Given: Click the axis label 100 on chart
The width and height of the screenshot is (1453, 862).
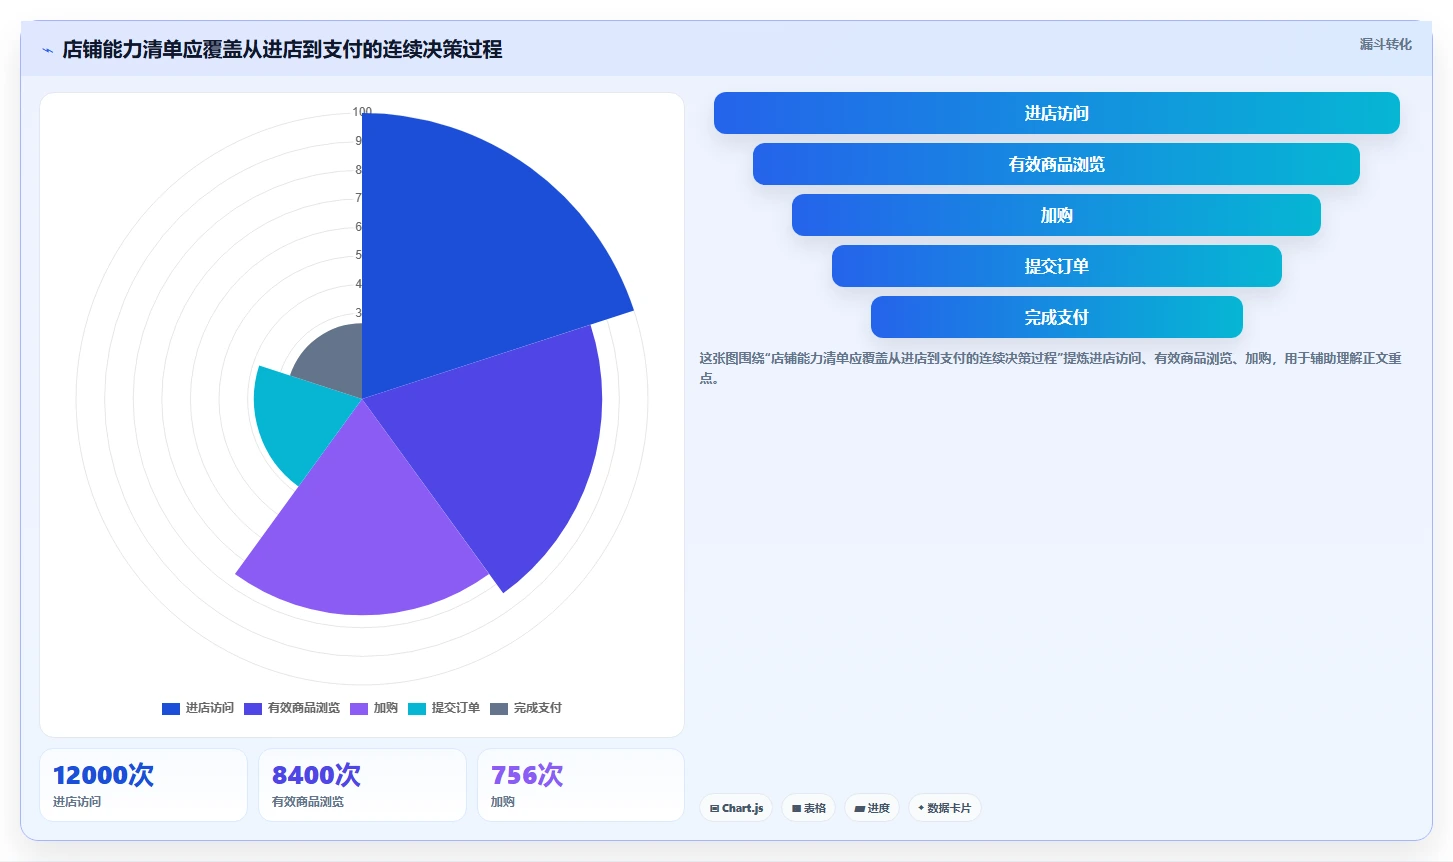Looking at the screenshot, I should click(362, 112).
